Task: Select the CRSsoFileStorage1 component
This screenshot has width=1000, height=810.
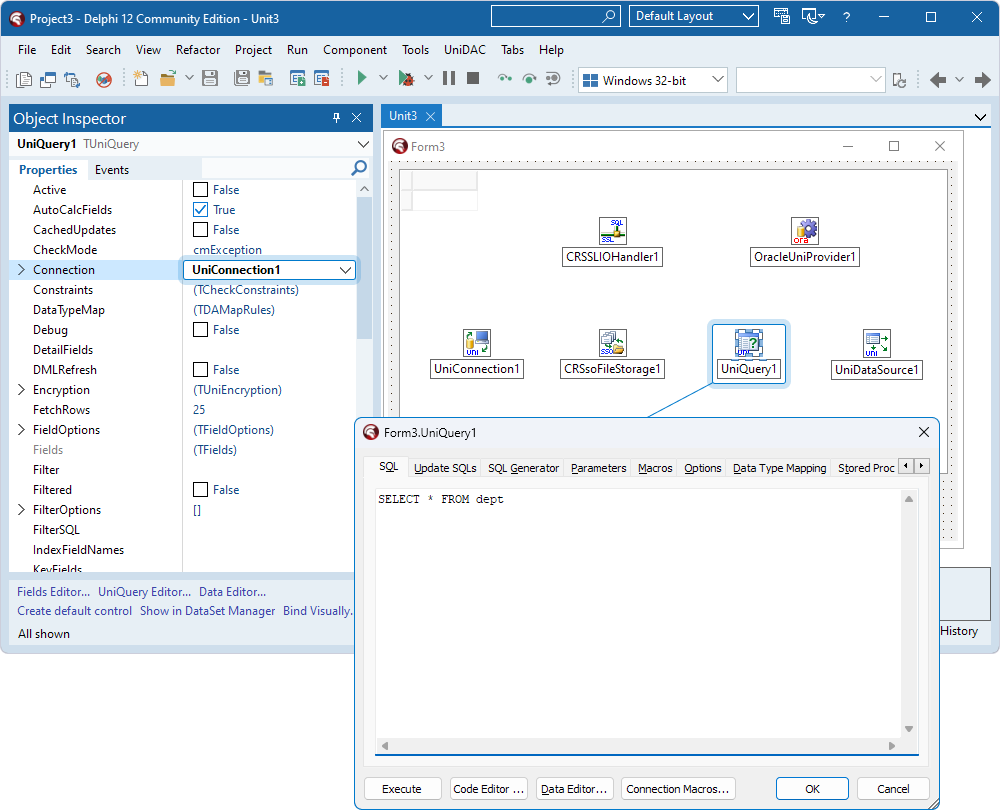Action: (613, 343)
